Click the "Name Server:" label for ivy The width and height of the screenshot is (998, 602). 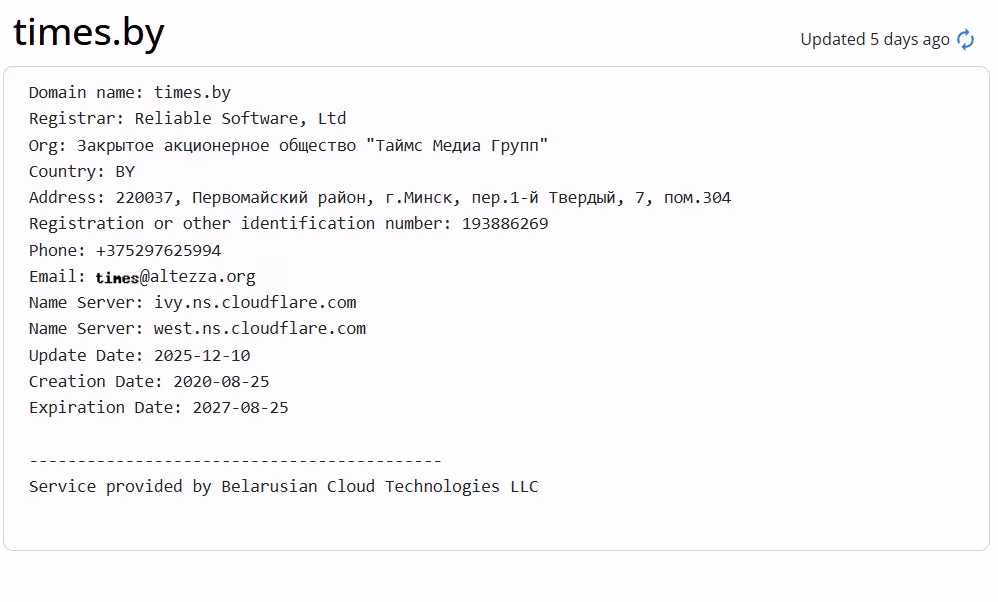click(86, 302)
